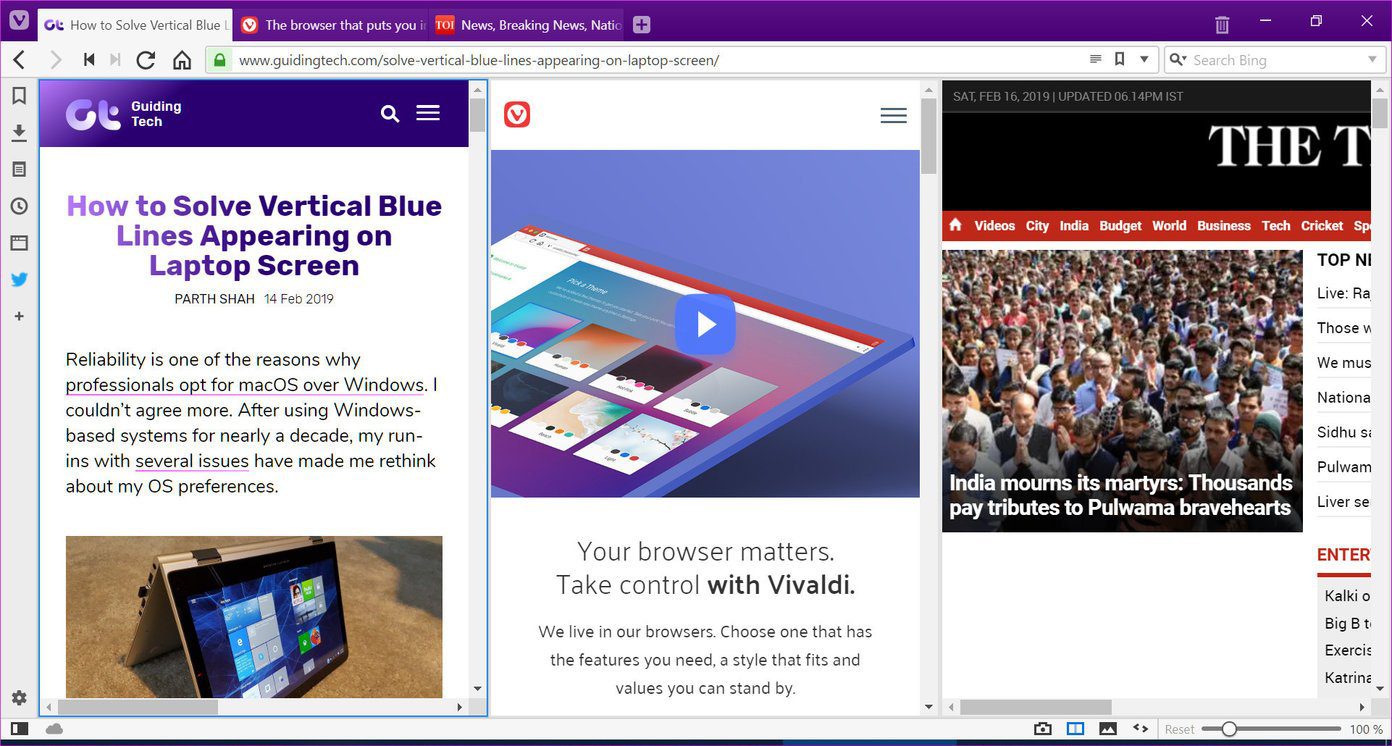This screenshot has width=1392, height=746.
Task: Search the Guiding Tech site
Action: coord(390,114)
